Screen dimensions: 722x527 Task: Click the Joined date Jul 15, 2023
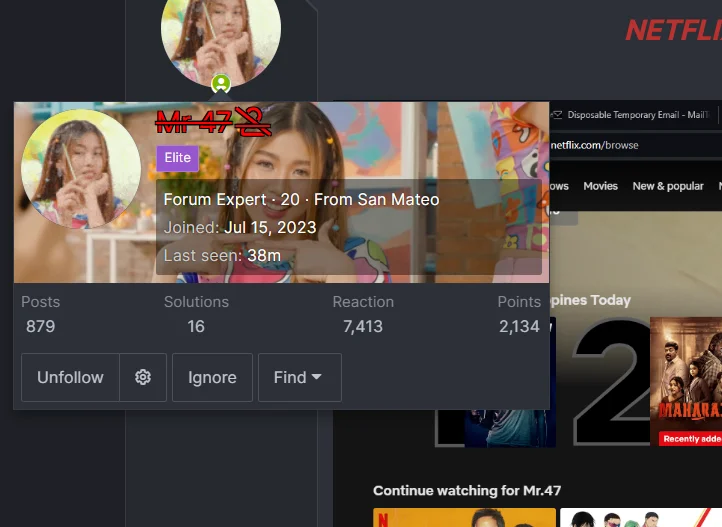[270, 227]
